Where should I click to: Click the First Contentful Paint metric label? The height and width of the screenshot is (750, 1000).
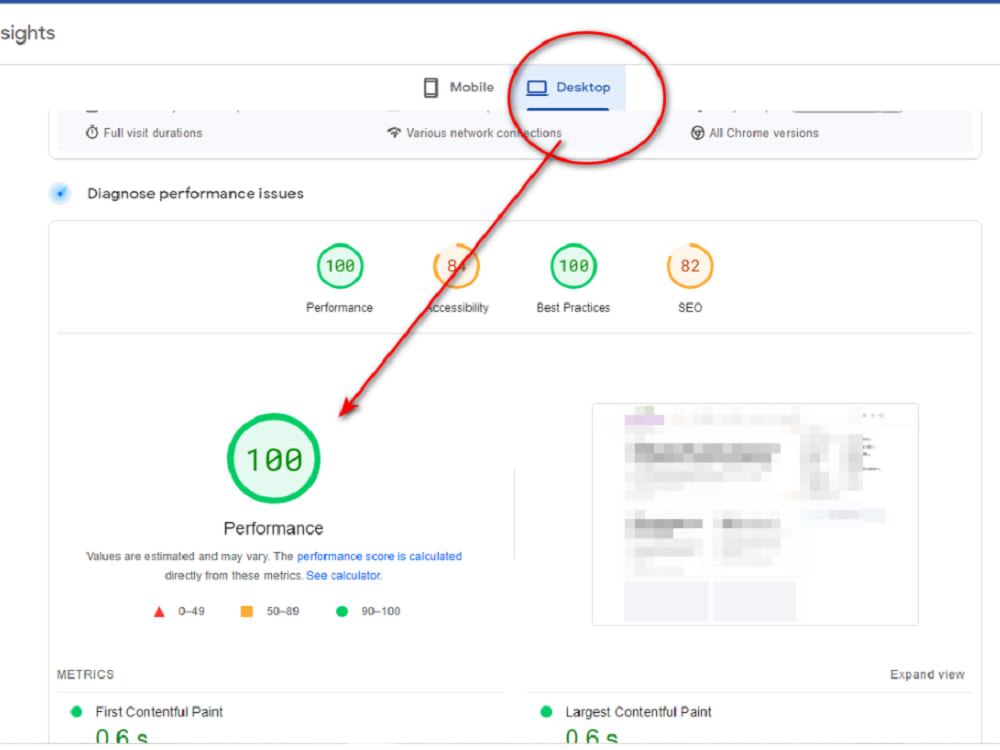tap(159, 712)
